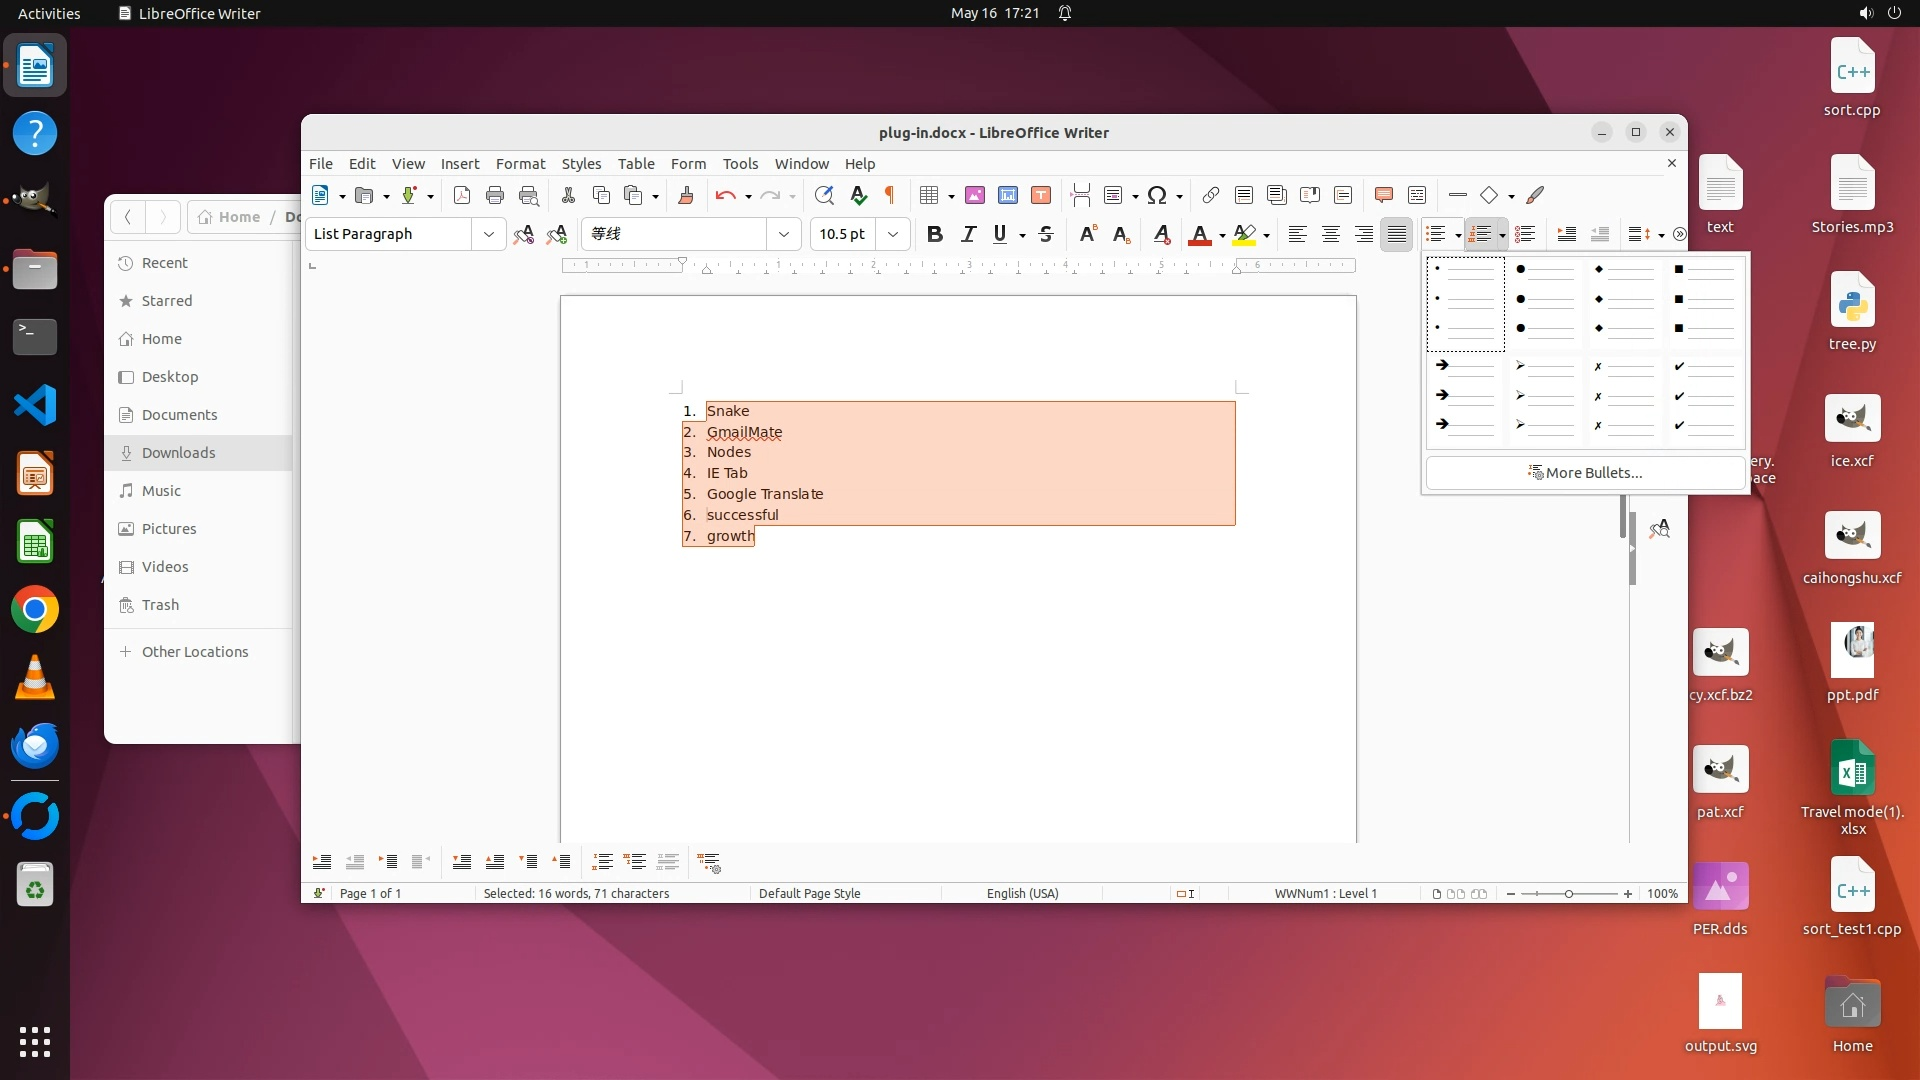Insert special character Omega icon

click(x=1157, y=196)
